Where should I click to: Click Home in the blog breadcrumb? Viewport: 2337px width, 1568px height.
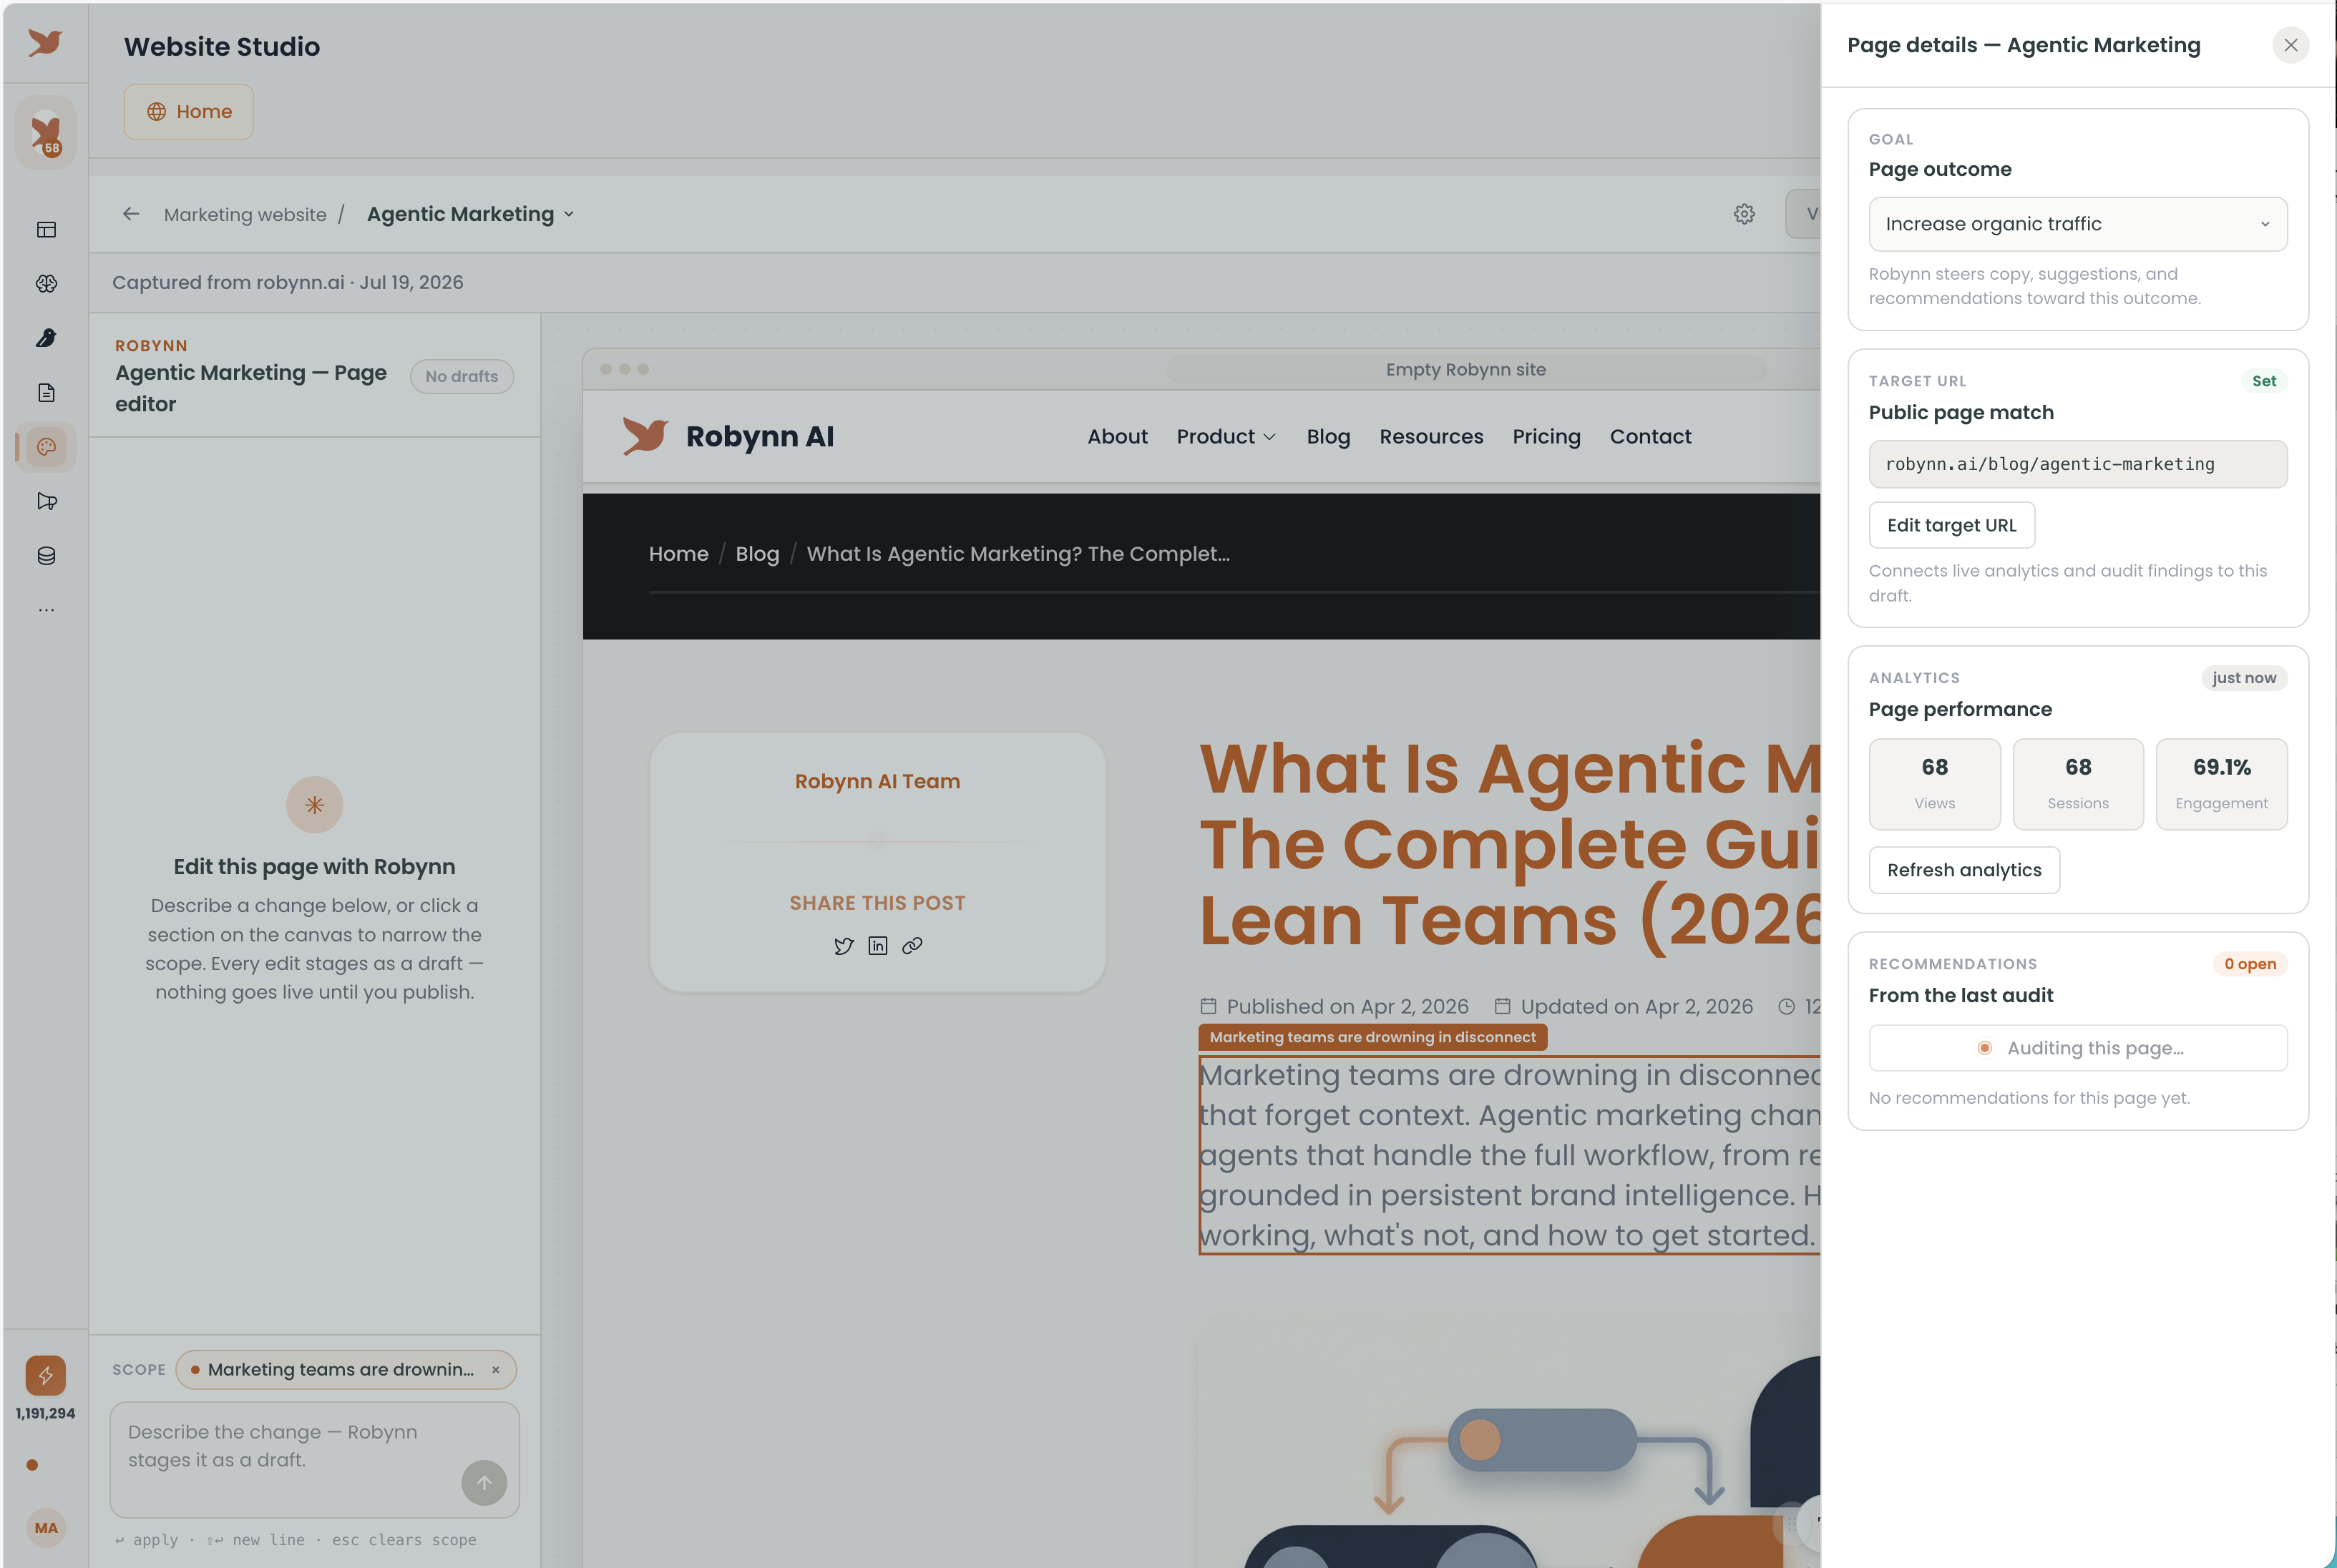[678, 554]
